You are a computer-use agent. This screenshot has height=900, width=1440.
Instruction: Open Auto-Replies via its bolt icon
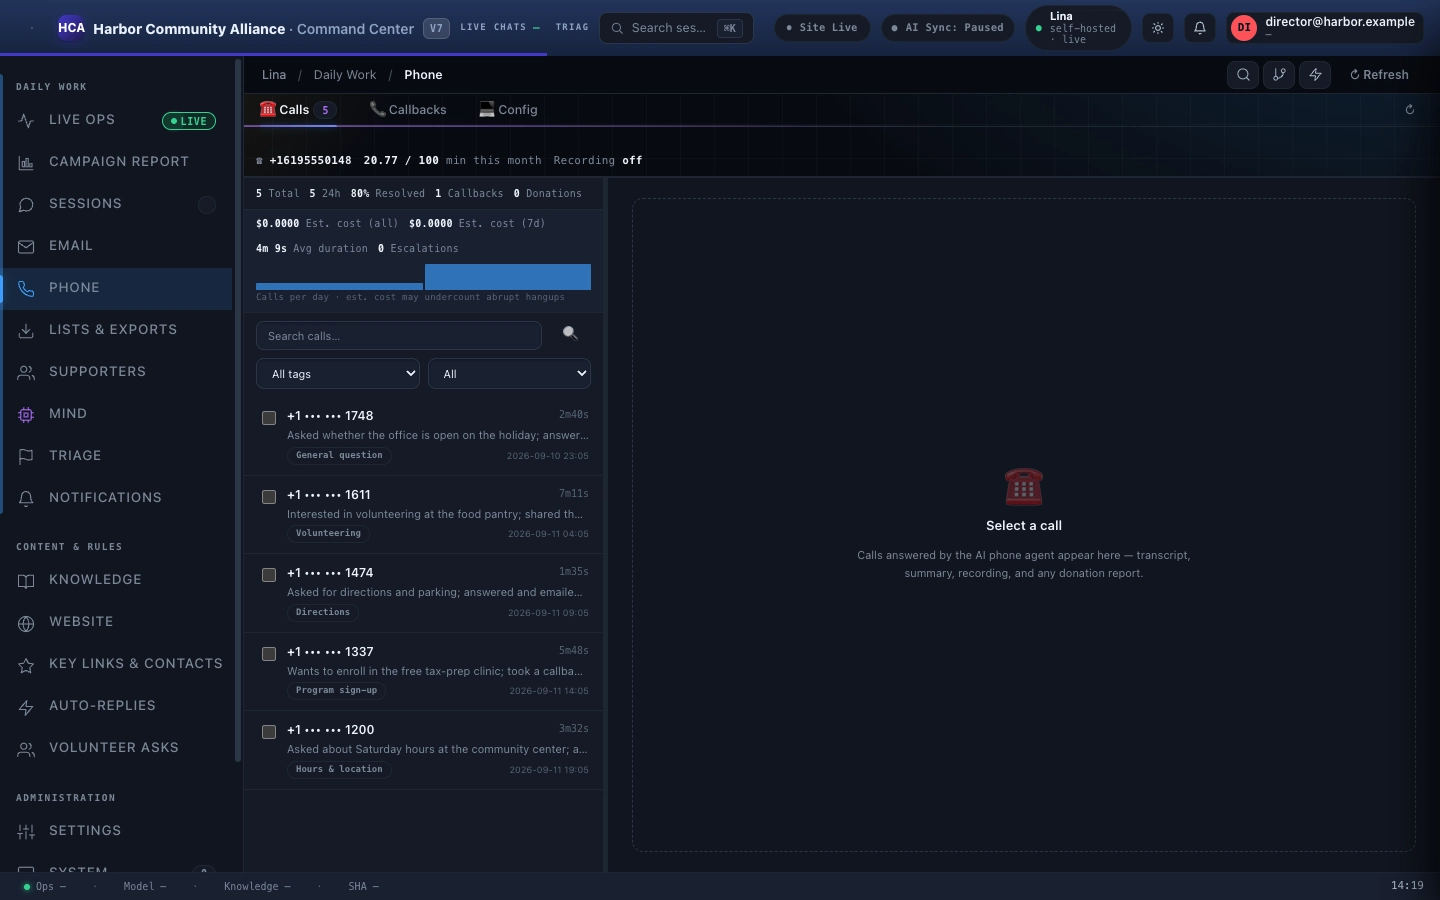click(26, 706)
